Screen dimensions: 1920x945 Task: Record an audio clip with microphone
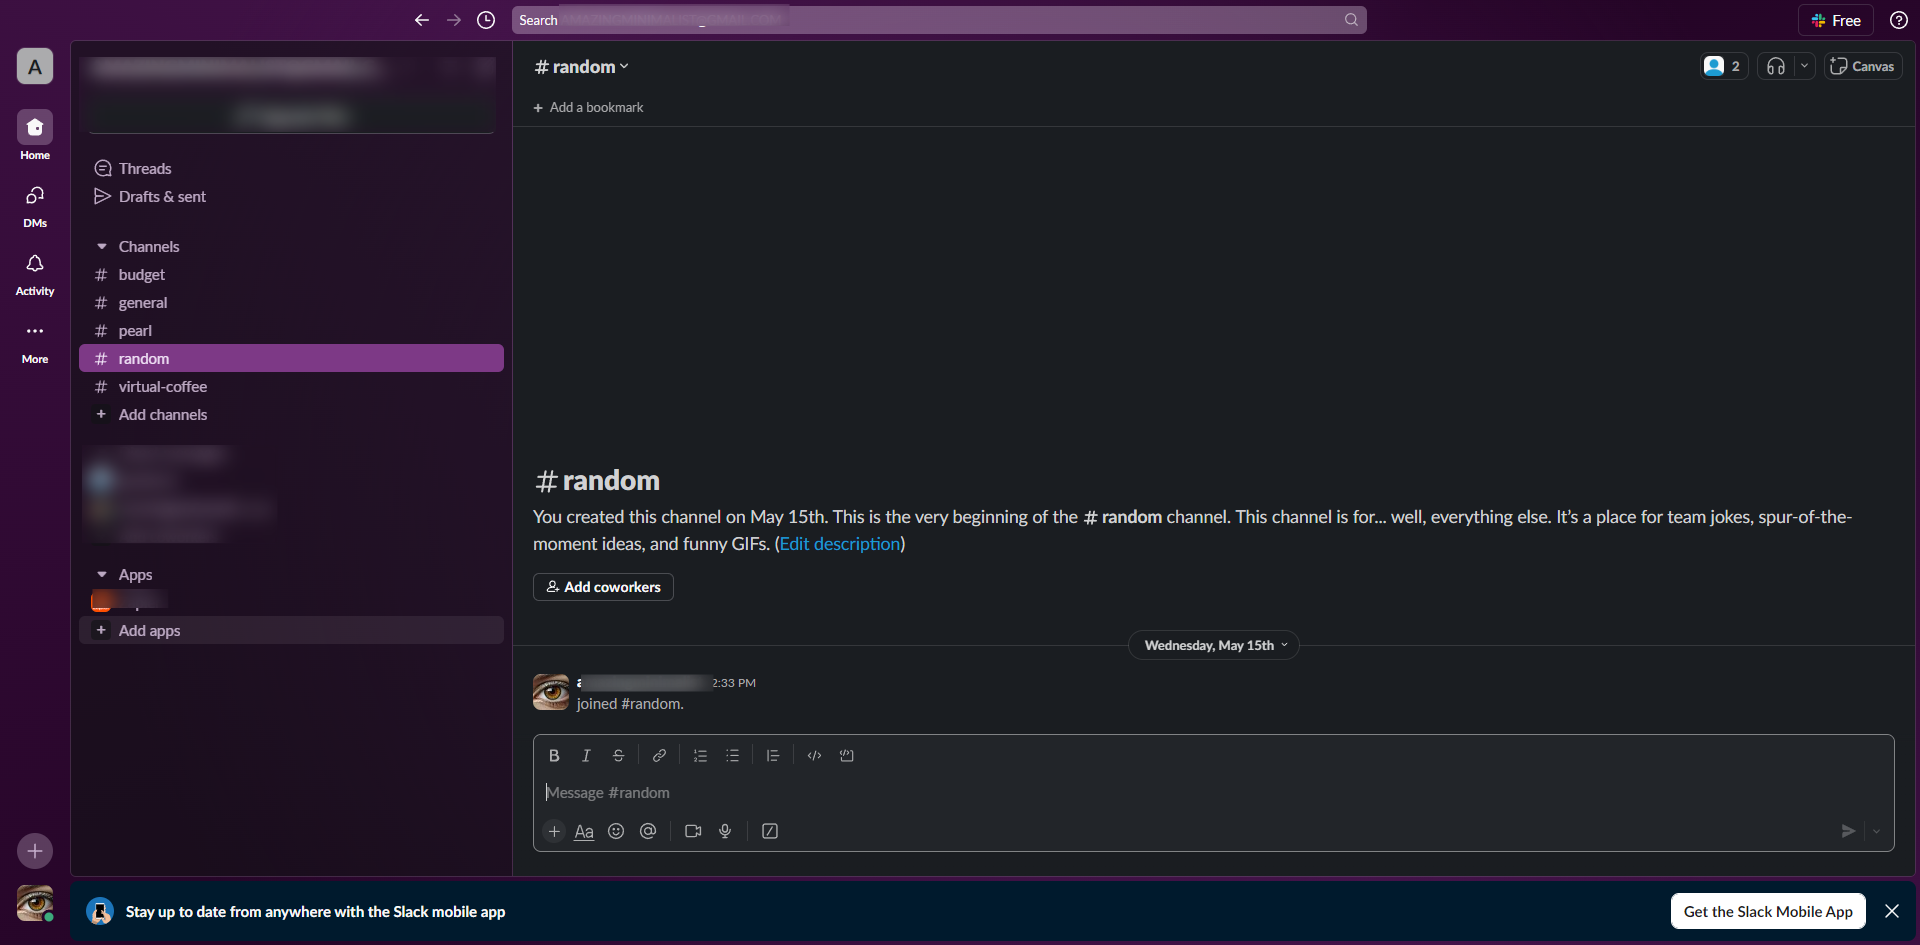(x=725, y=831)
